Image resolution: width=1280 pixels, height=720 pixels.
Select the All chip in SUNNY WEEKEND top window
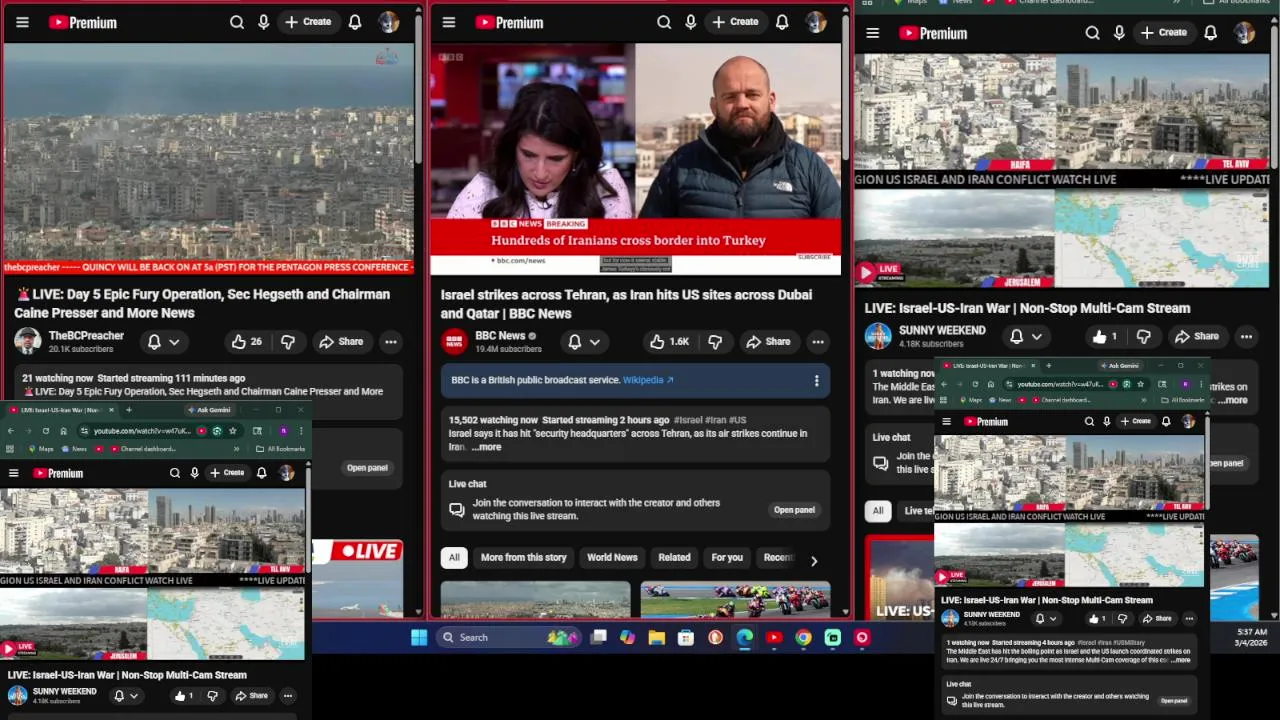coord(878,511)
